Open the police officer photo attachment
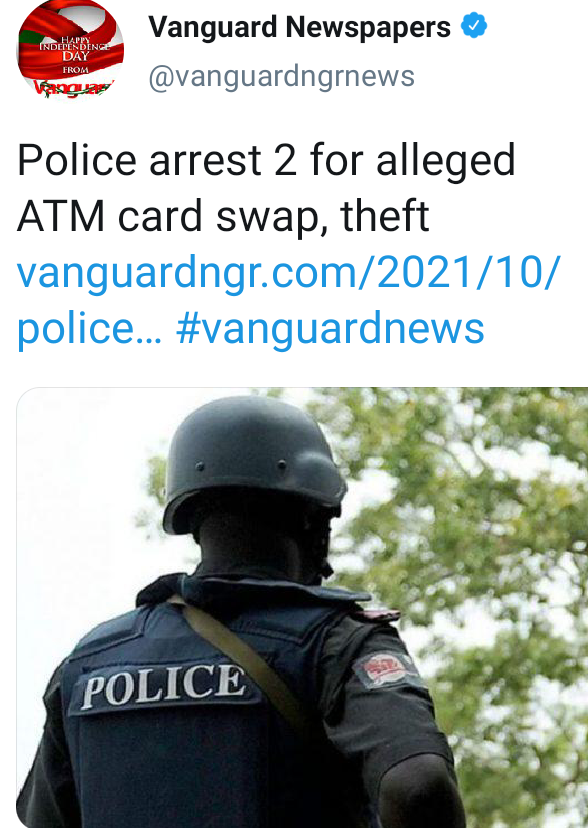Screen dimensions: 588x828 pyautogui.click(x=302, y=607)
